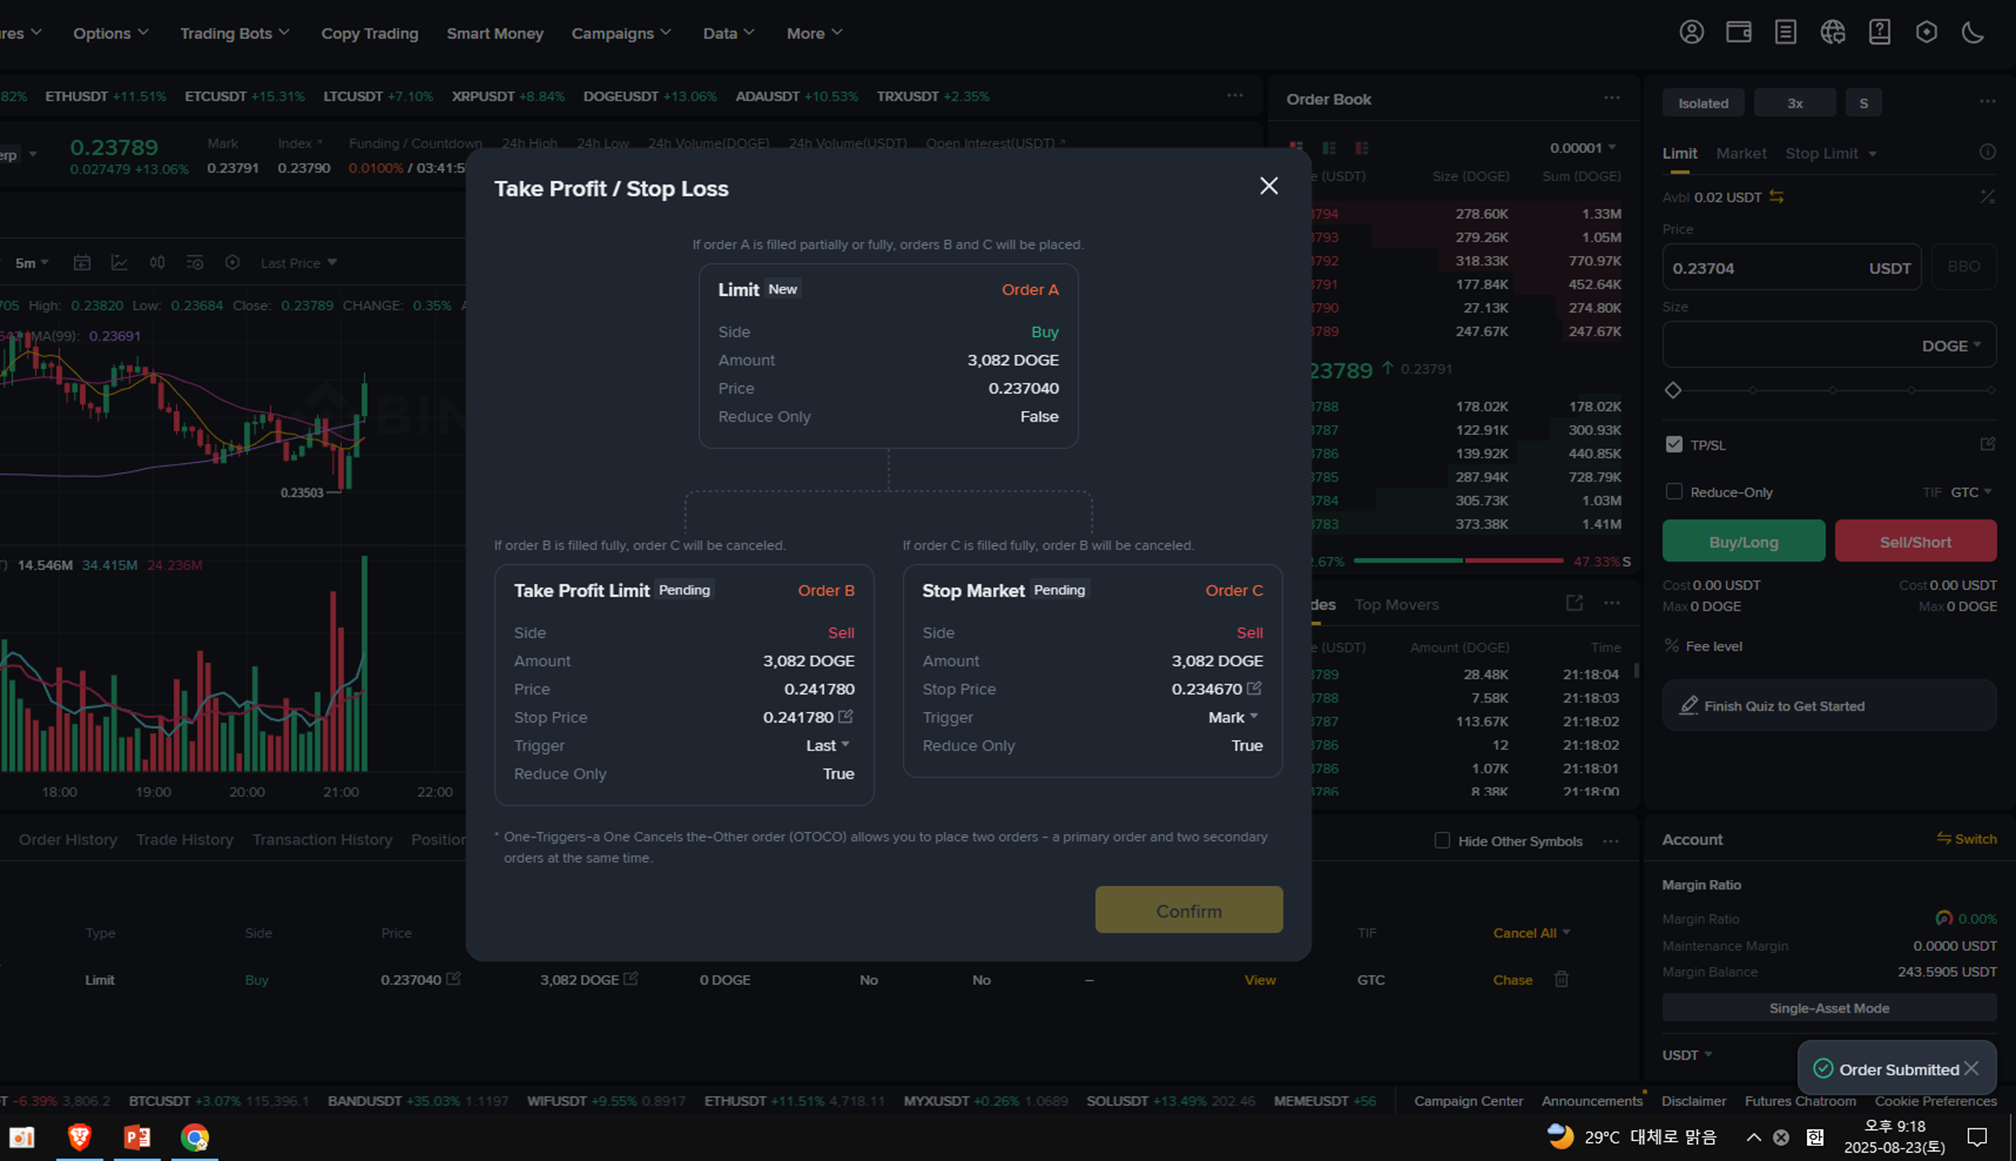Open the GTC time-in-force dropdown
Screen dimensions: 2016x1161
point(1970,492)
